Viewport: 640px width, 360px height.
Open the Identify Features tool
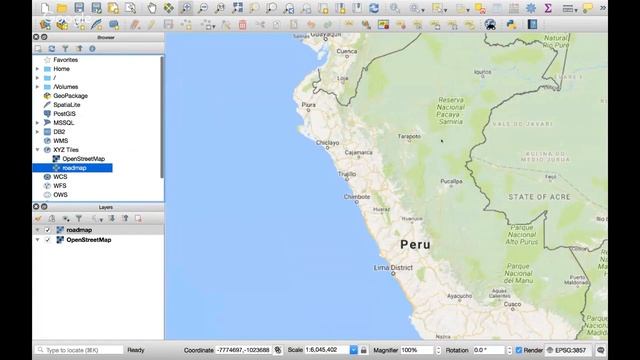395,8
